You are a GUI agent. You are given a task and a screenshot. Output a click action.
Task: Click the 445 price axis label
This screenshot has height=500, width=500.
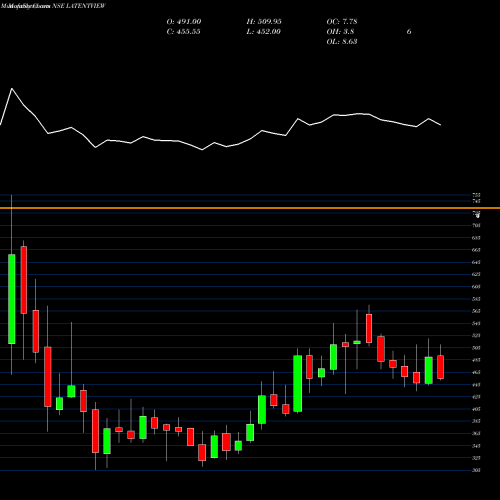(476, 385)
